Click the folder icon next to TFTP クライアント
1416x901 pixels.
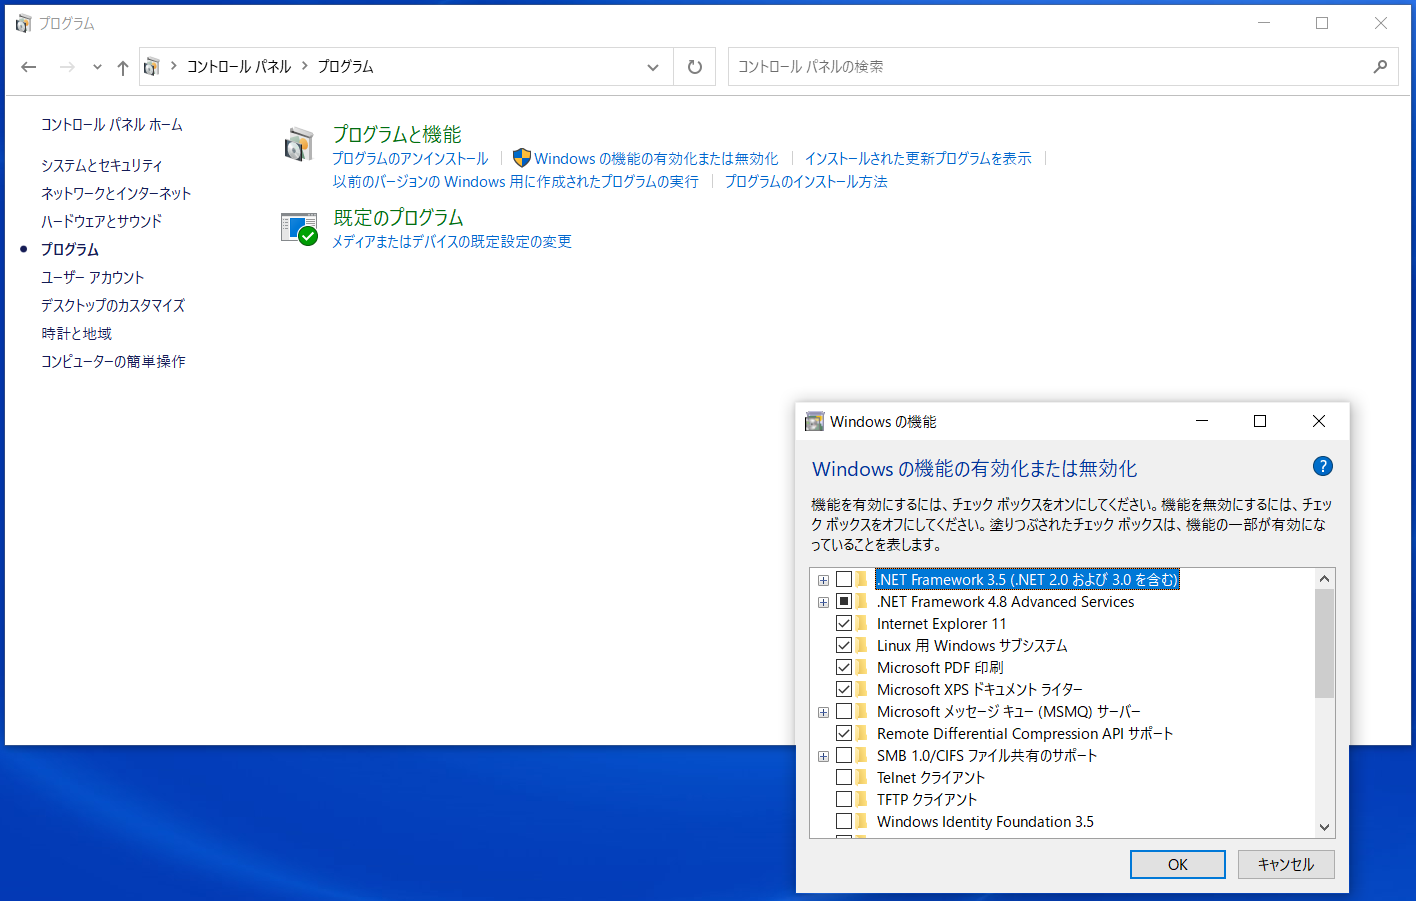(863, 799)
